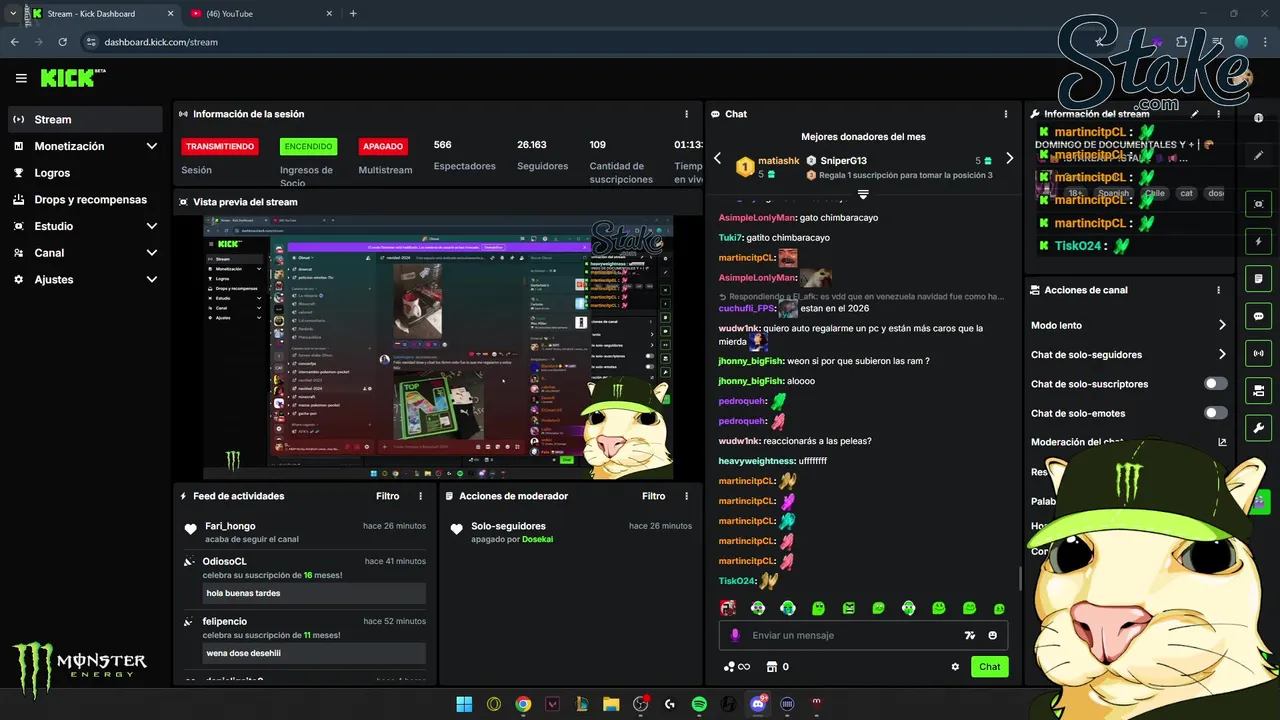Open the Acciones de moderador three-dot menu
This screenshot has width=1280, height=720.
pyautogui.click(x=686, y=496)
